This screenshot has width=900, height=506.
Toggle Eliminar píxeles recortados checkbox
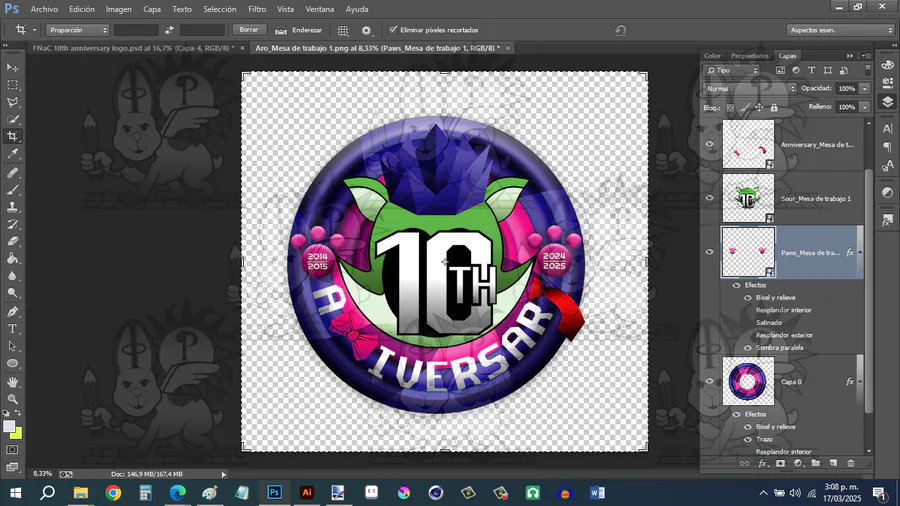coord(393,30)
